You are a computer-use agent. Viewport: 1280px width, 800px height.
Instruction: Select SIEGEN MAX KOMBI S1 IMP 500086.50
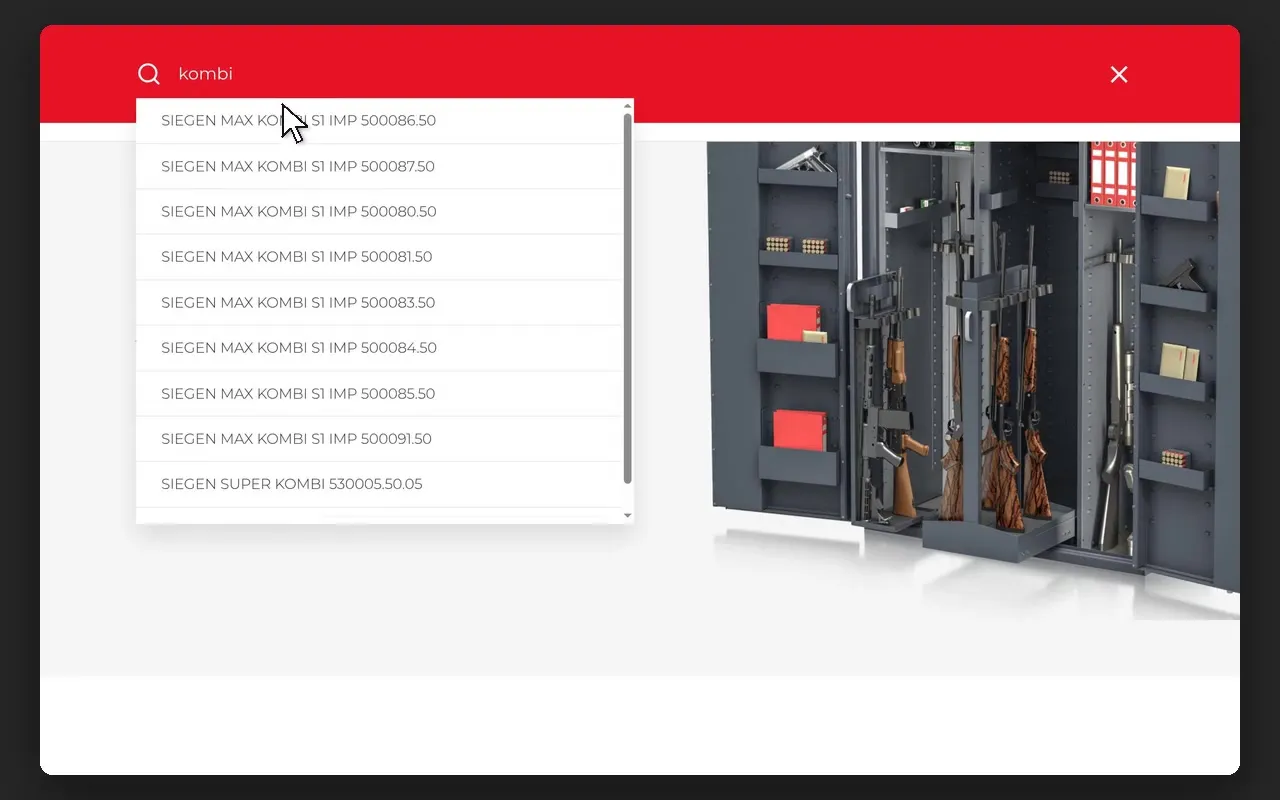click(379, 121)
